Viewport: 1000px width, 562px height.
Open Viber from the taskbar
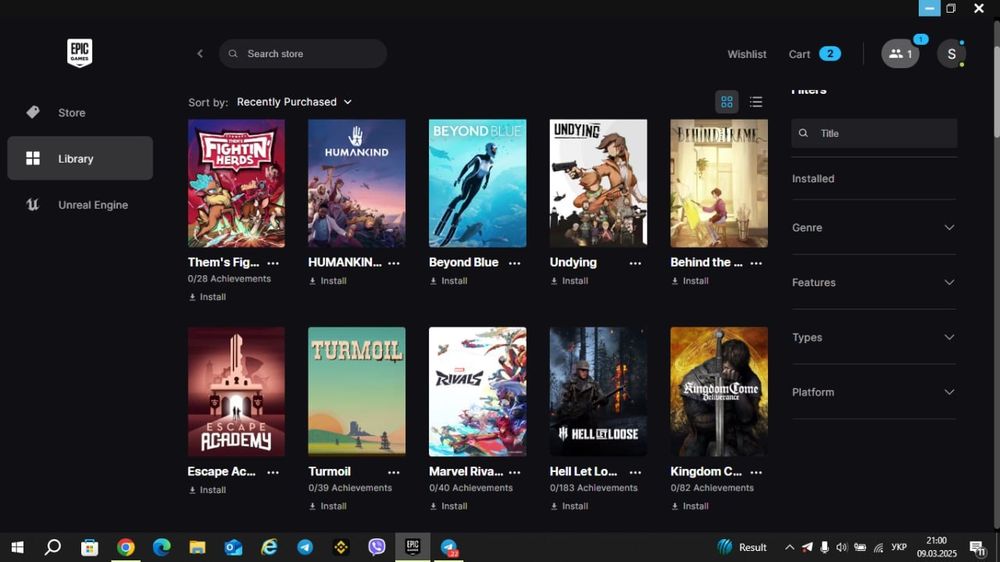coord(377,547)
